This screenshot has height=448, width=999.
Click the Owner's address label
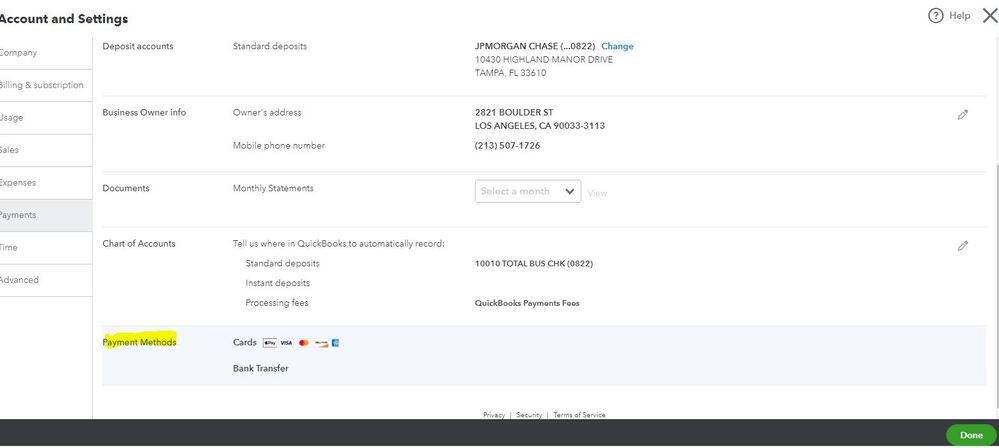tap(267, 112)
